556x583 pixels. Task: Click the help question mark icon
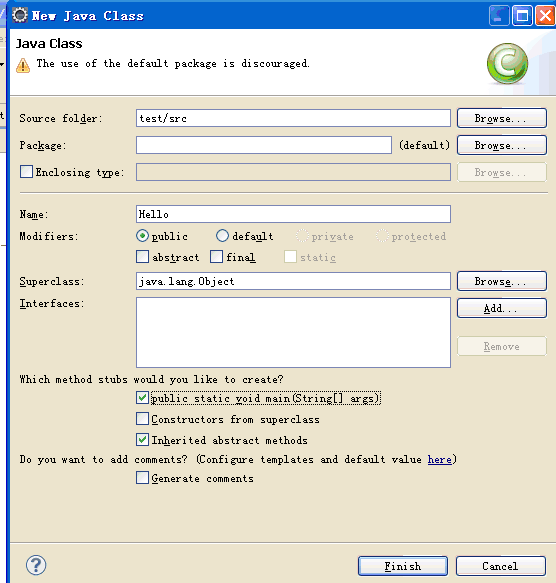pyautogui.click(x=36, y=565)
